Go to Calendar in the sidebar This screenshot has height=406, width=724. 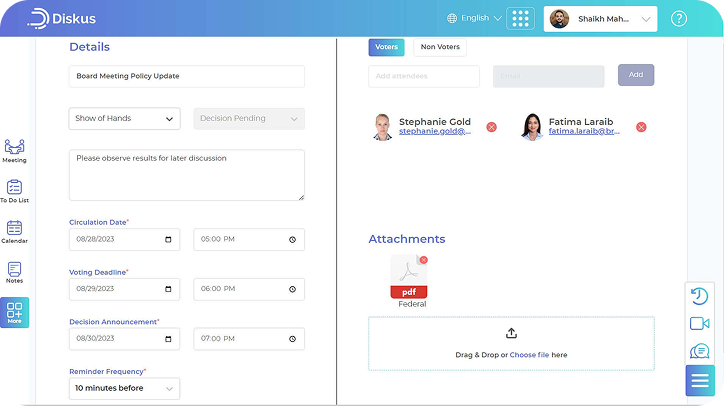point(14,231)
